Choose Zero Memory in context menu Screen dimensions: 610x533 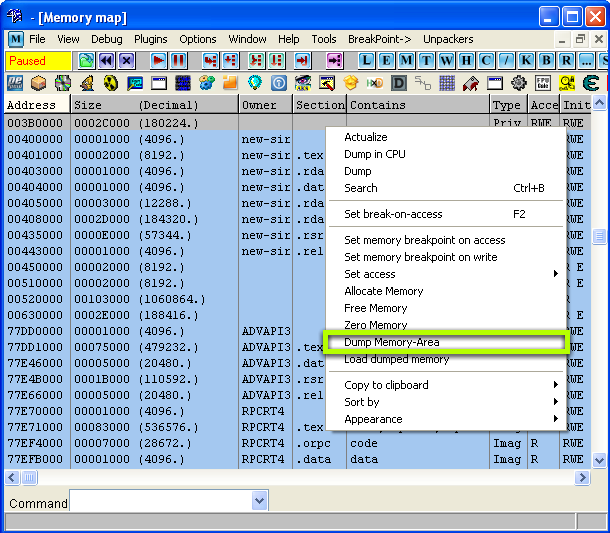tap(376, 325)
